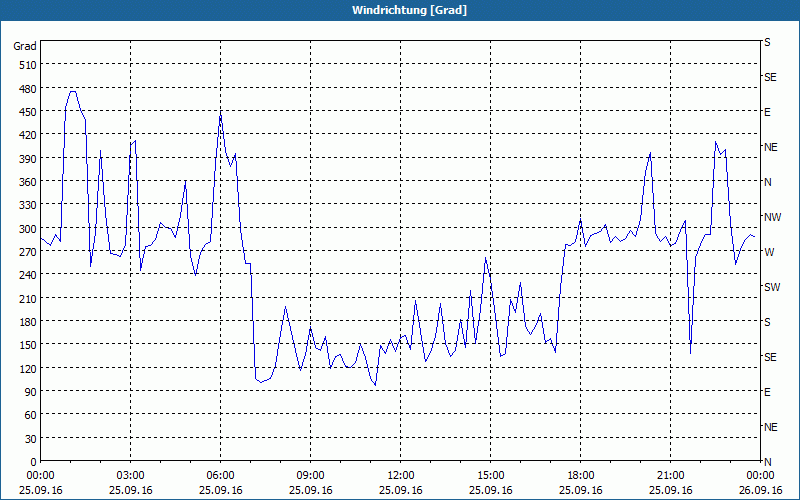Click the NW compass direction label
Screen dimensions: 800x500
click(x=772, y=217)
